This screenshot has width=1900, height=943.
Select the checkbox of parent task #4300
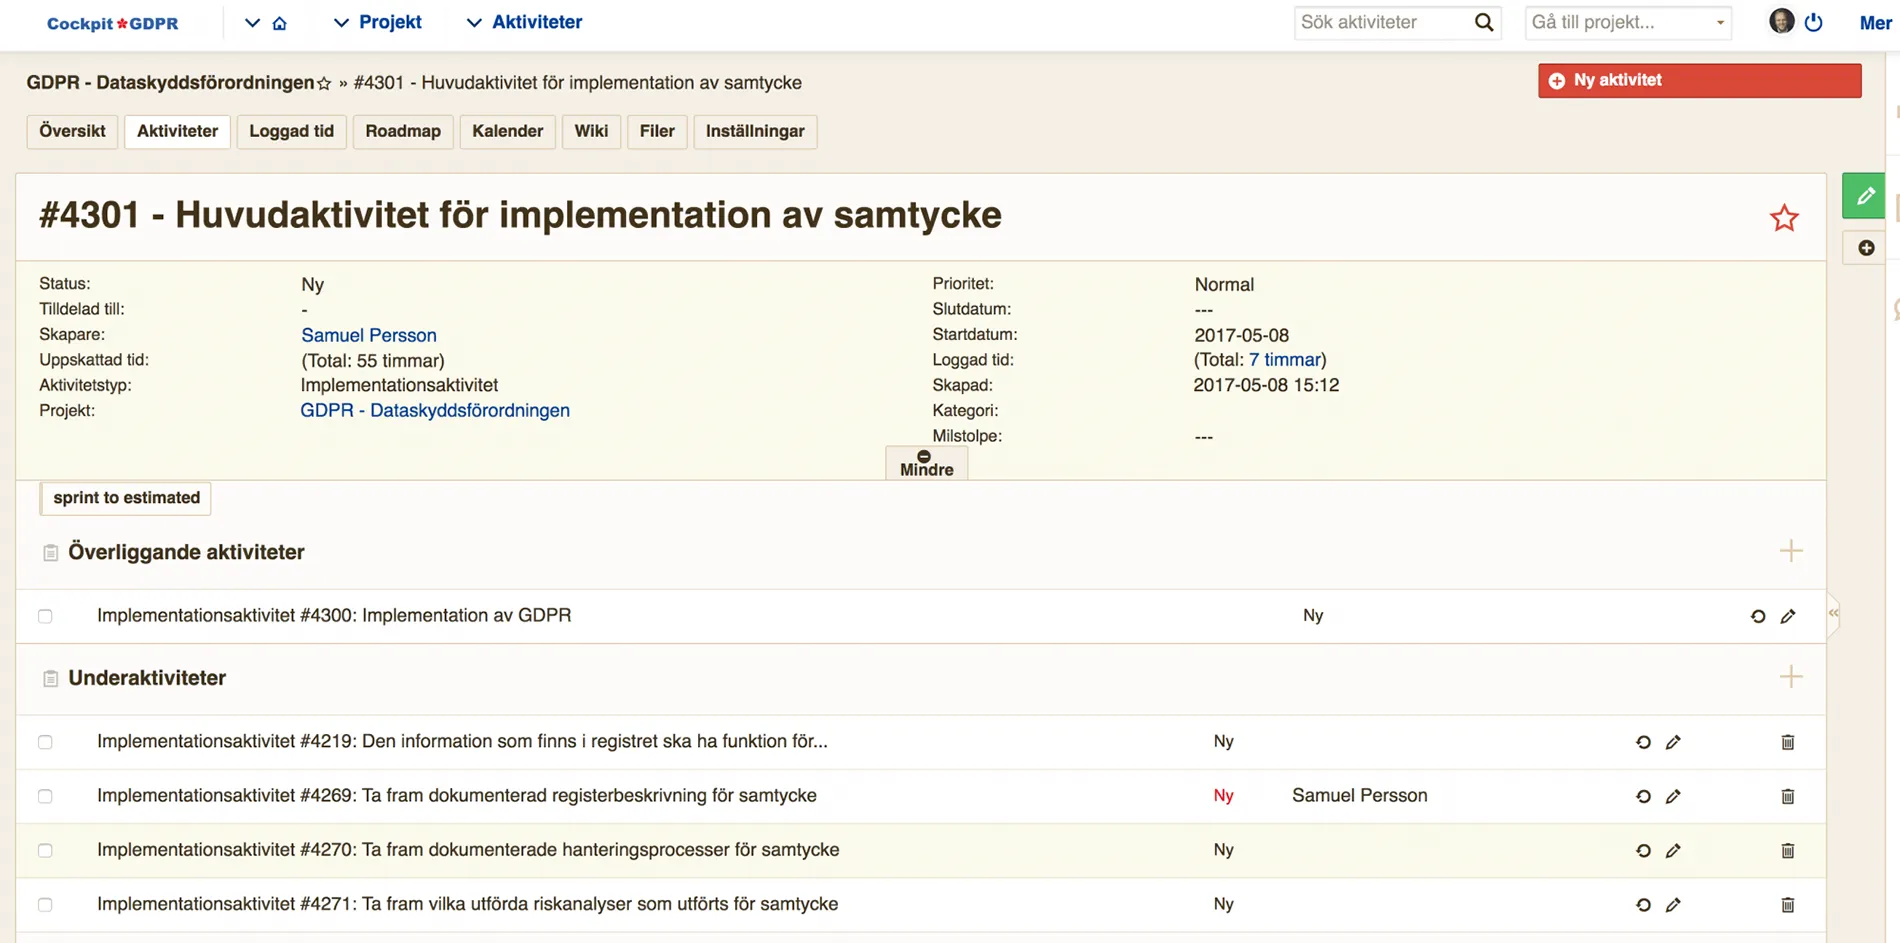click(45, 616)
